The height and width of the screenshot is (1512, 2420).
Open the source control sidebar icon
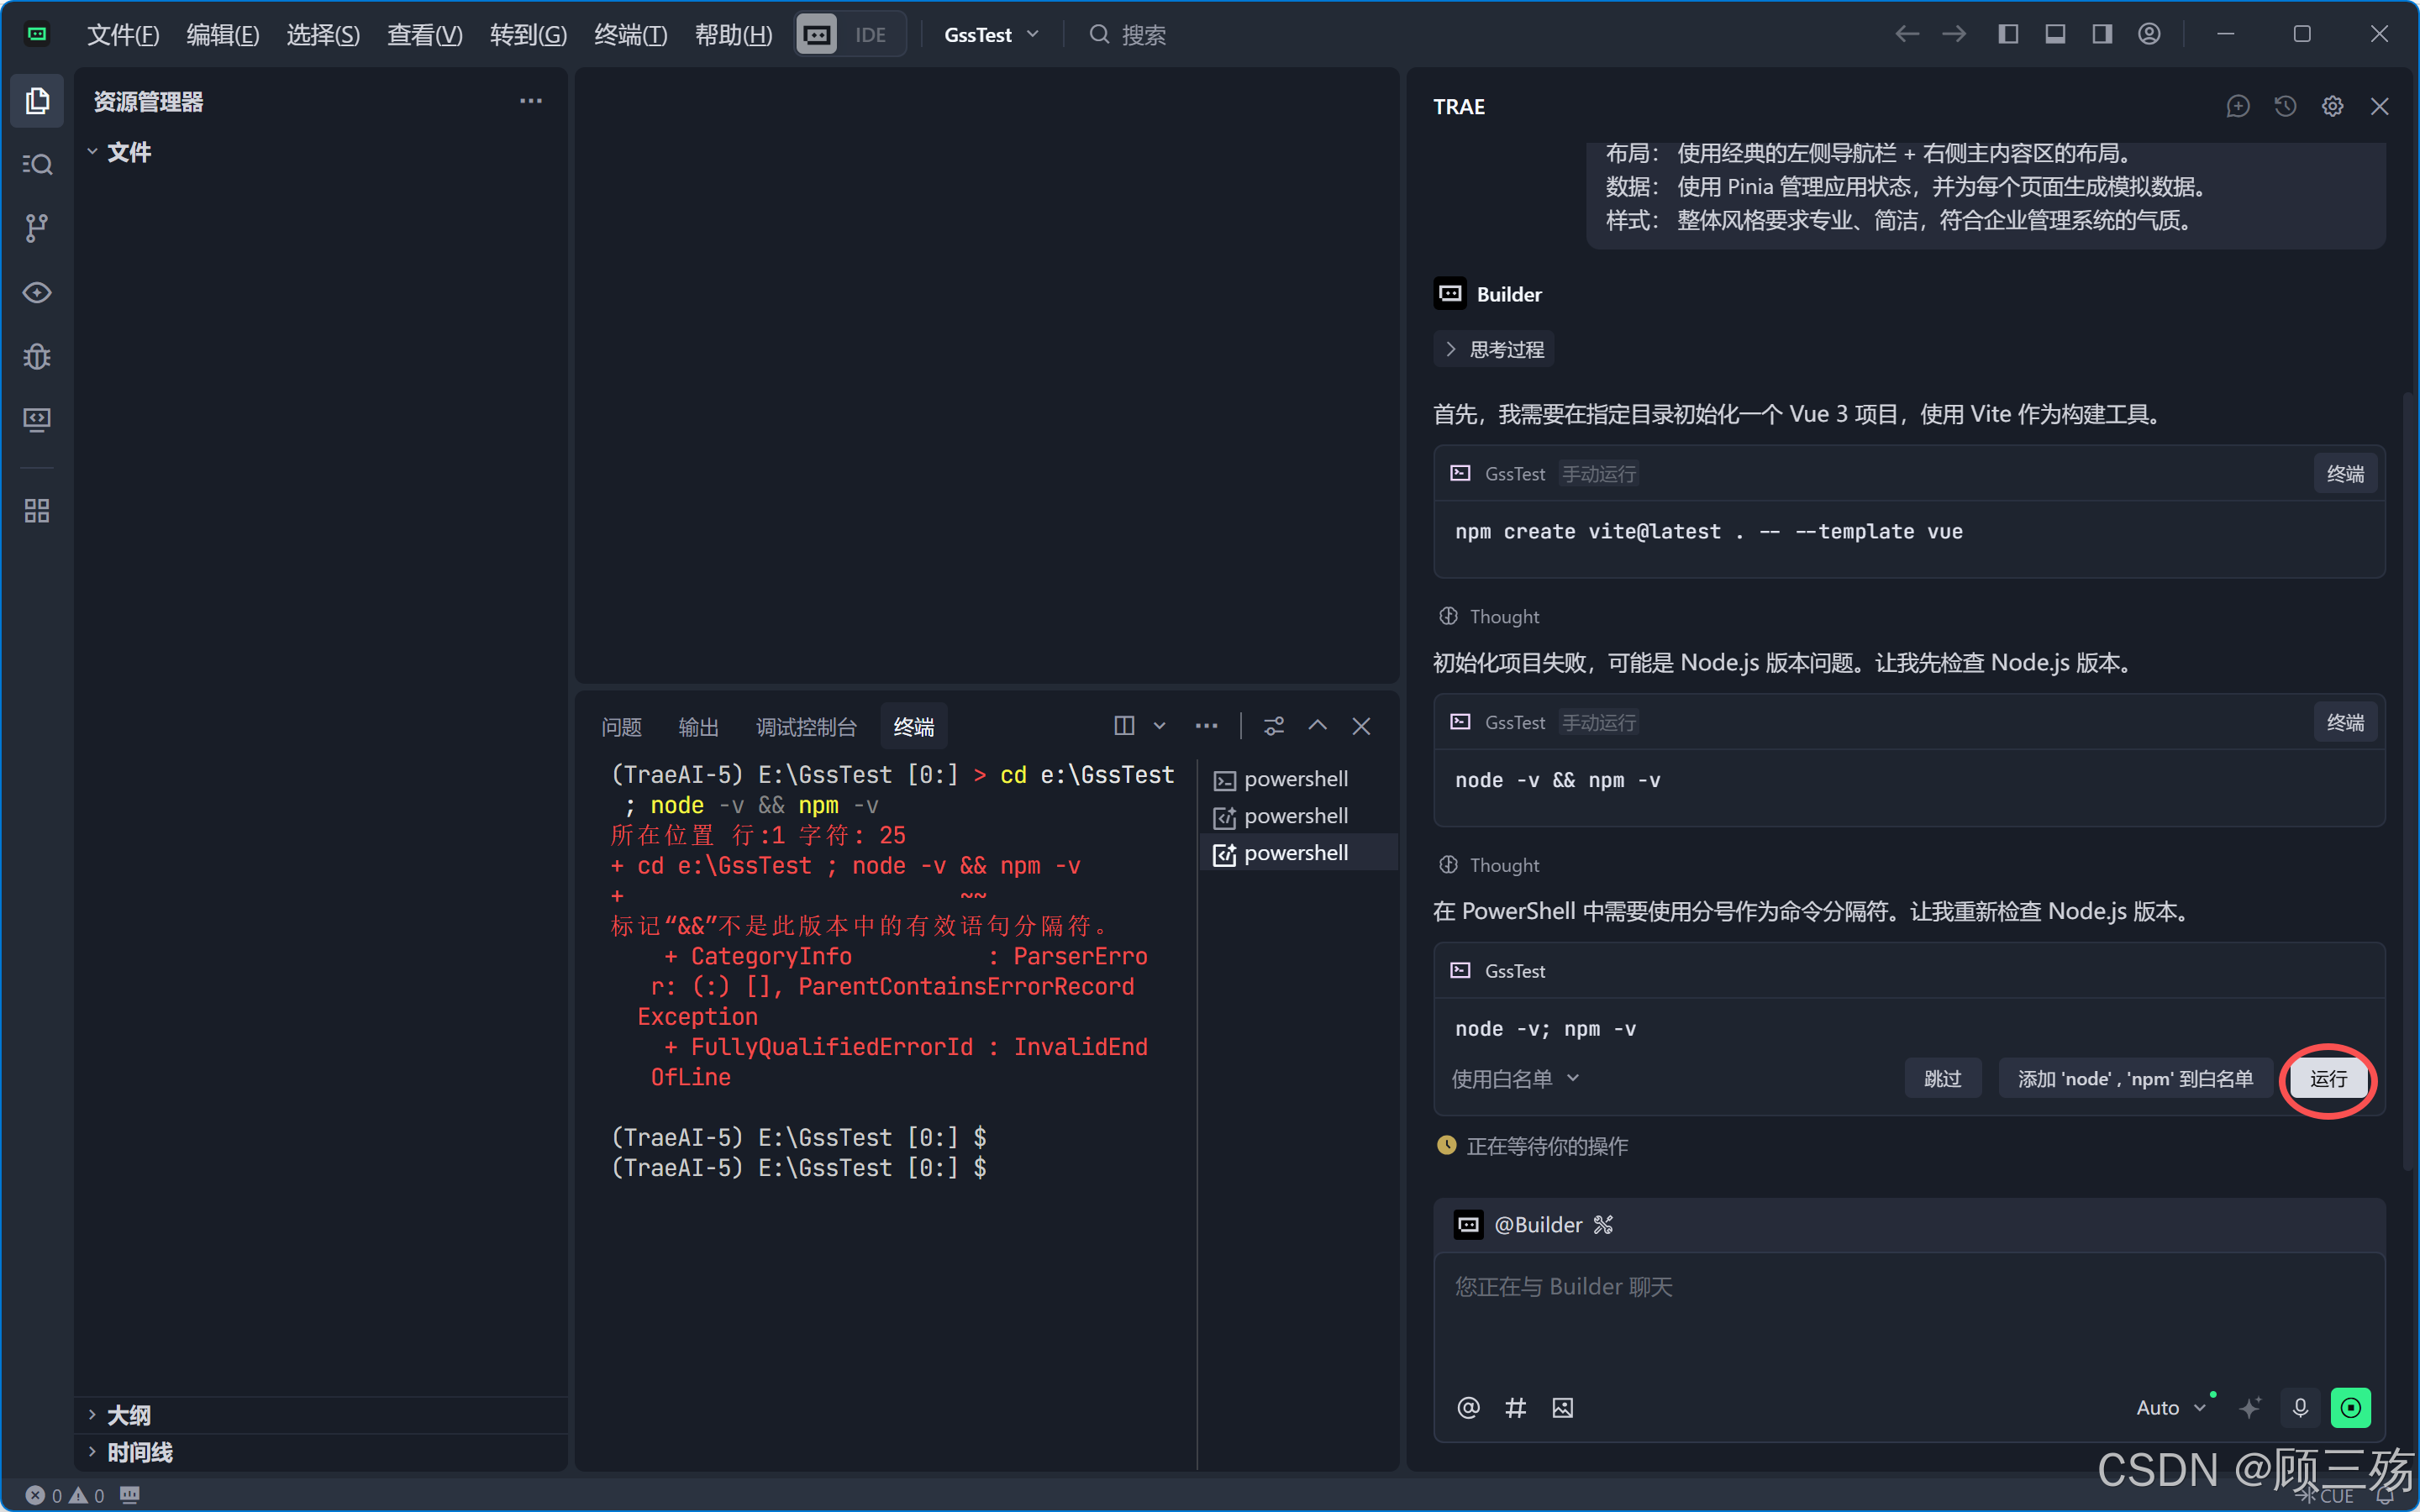37,228
